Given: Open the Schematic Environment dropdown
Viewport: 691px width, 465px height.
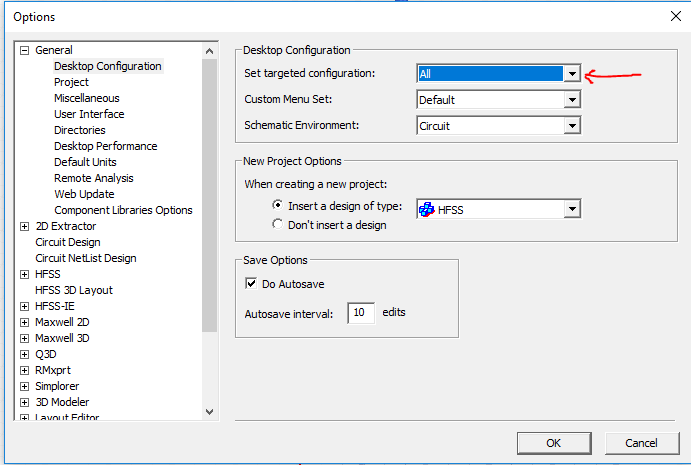Looking at the screenshot, I should pyautogui.click(x=572, y=126).
